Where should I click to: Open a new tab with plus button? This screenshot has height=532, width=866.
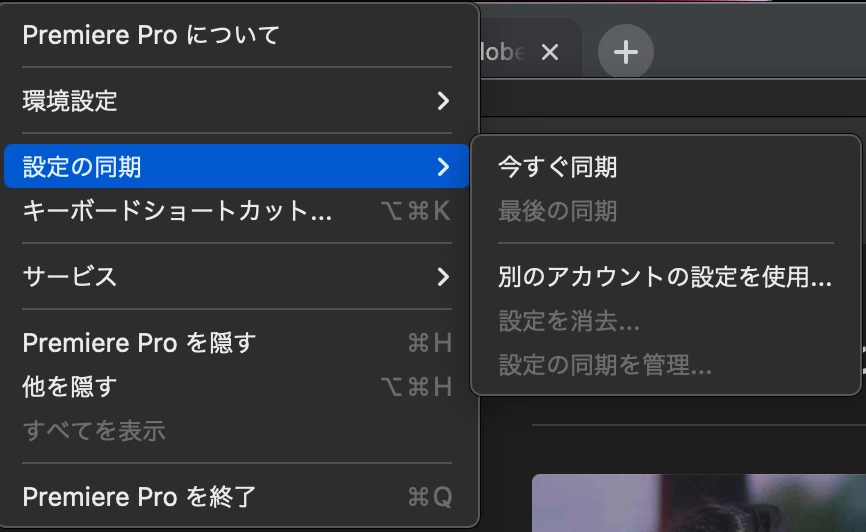point(626,52)
